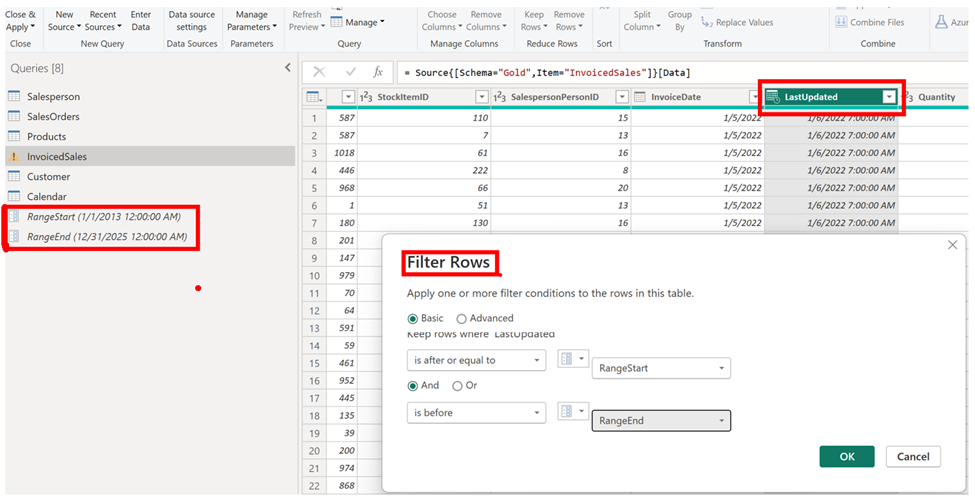Open Manage Parameters menu
Screen dimensions: 975x499
[x=251, y=21]
